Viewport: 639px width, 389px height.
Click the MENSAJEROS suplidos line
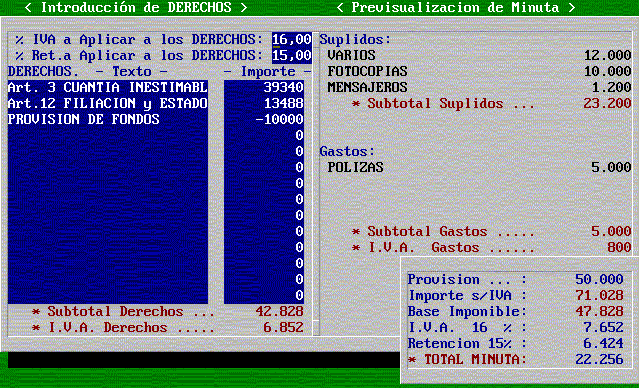coord(479,87)
